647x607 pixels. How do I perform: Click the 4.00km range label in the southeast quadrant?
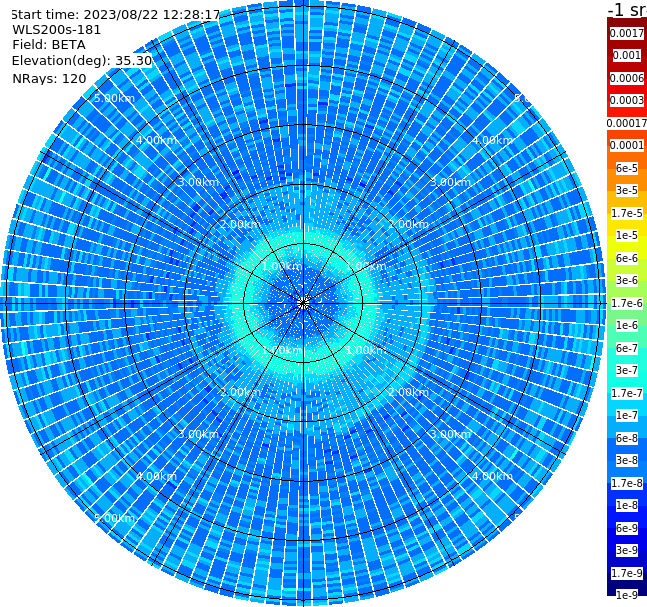[492, 476]
